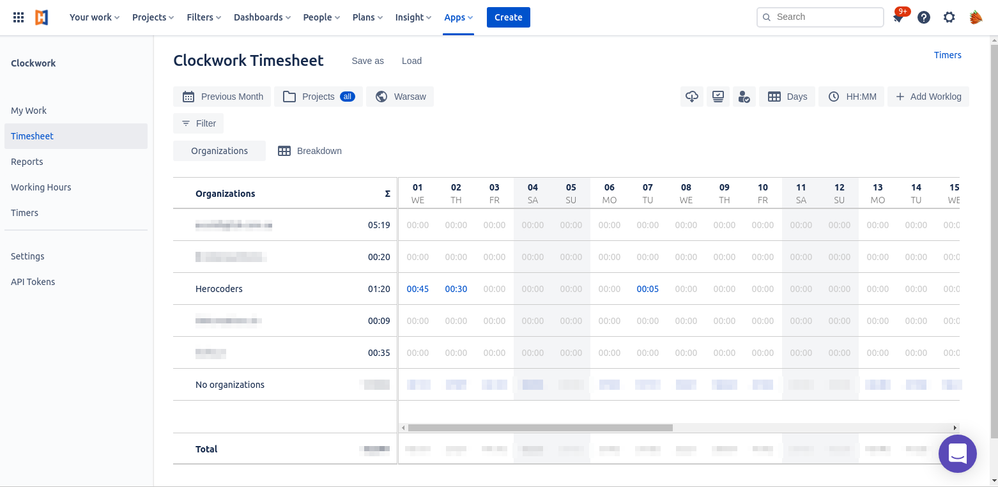Select the No organizations row label

(230, 385)
